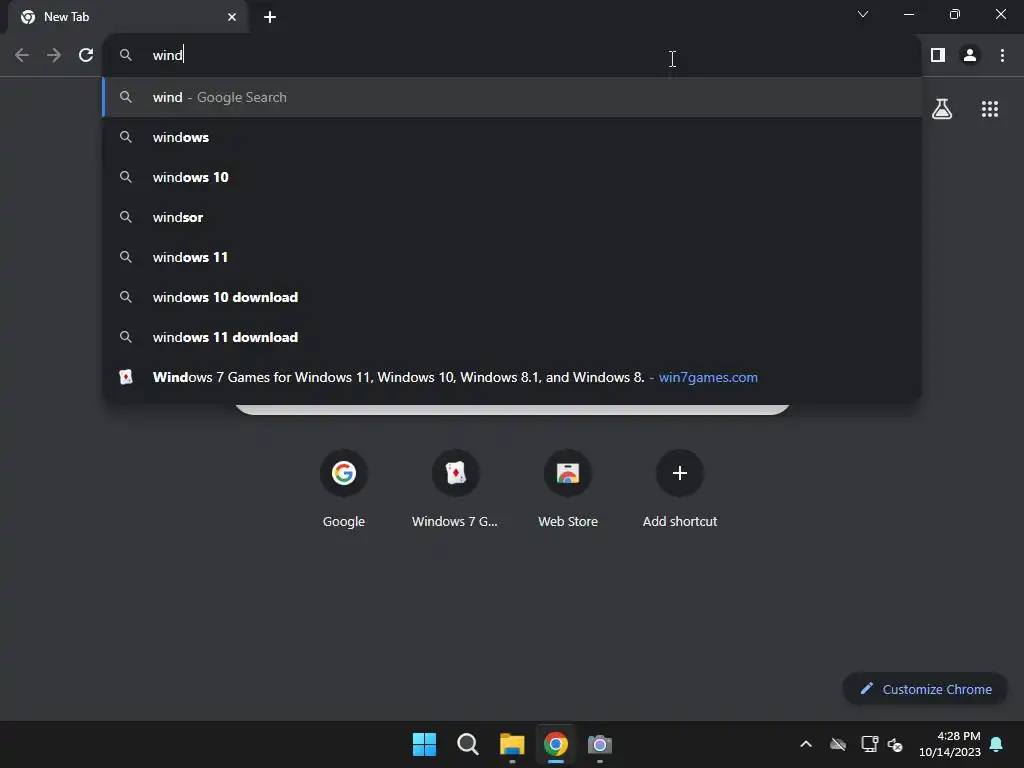Viewport: 1024px width, 768px height.
Task: Open the Chrome profile avatar
Action: click(970, 56)
